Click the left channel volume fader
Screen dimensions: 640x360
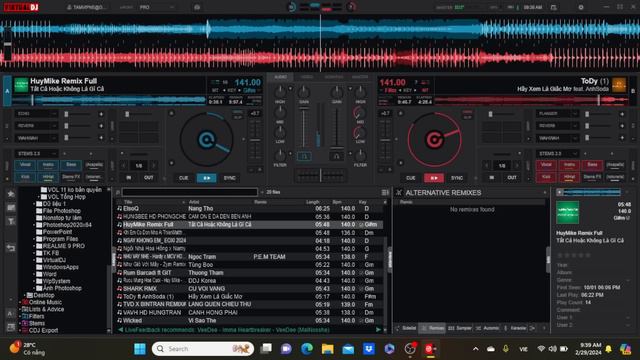pos(303,127)
